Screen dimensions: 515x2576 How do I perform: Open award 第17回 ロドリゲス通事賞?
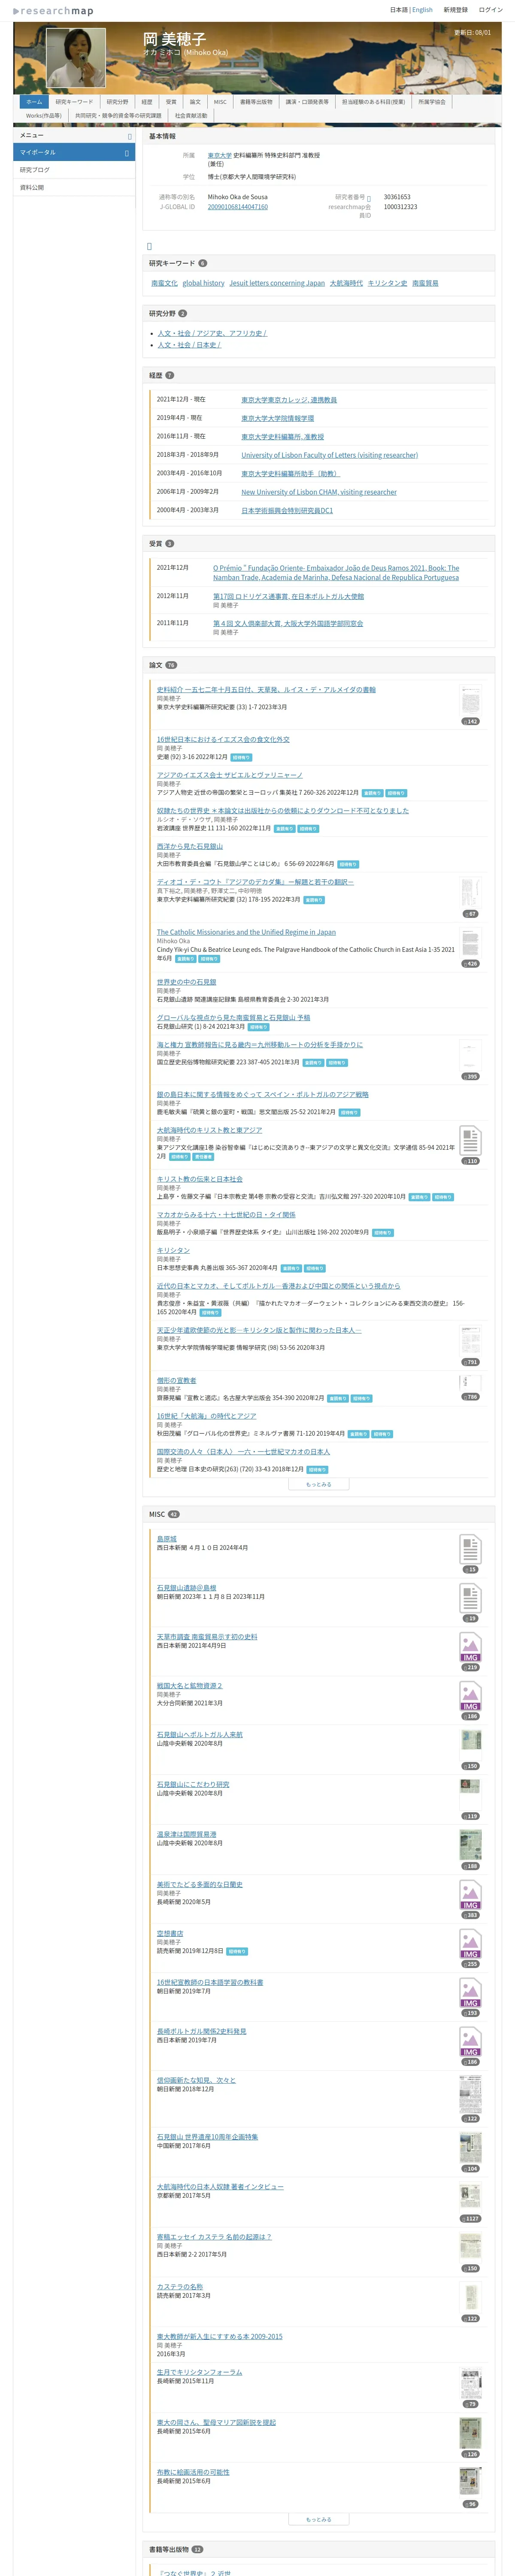288,596
